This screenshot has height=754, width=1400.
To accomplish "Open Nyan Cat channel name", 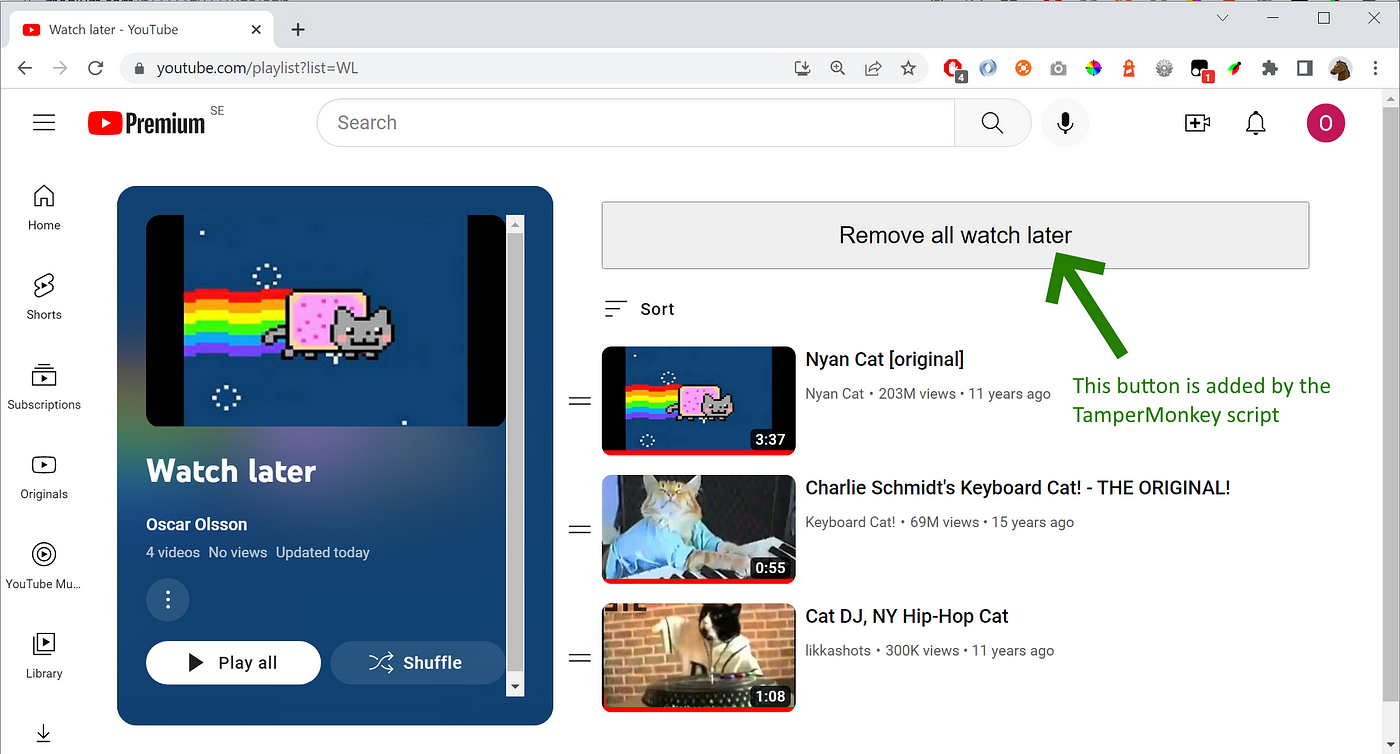I will click(835, 394).
